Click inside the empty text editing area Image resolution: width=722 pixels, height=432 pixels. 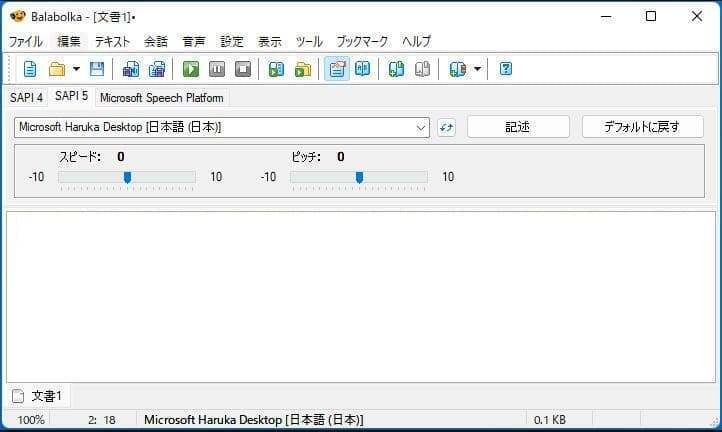point(361,297)
